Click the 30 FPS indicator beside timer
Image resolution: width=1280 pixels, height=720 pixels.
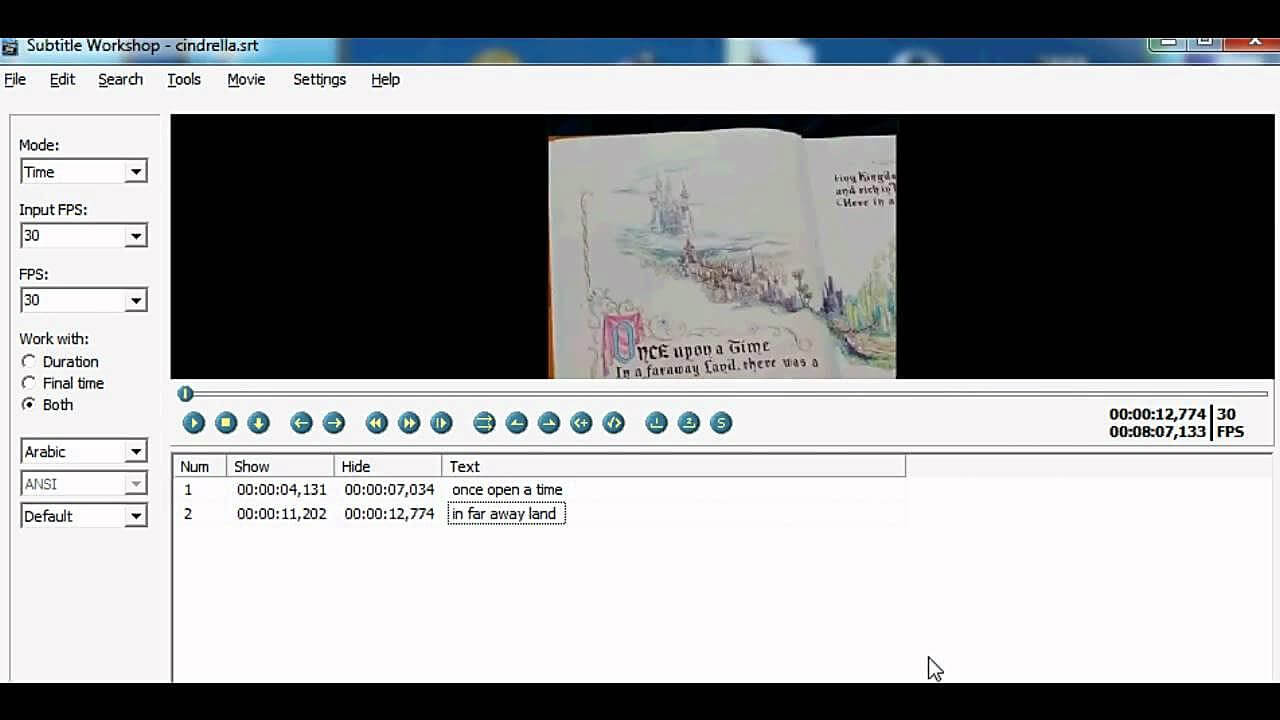(x=1230, y=423)
